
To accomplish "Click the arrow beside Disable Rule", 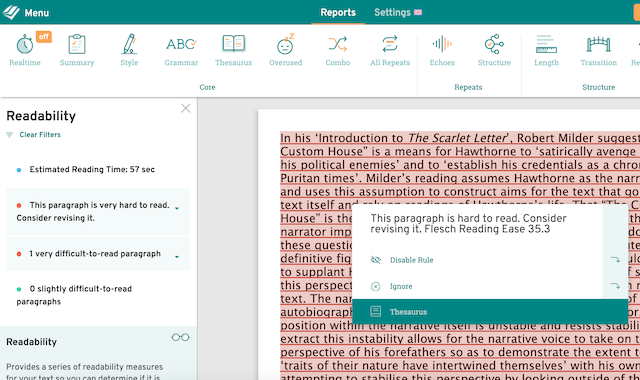I will pyautogui.click(x=615, y=260).
